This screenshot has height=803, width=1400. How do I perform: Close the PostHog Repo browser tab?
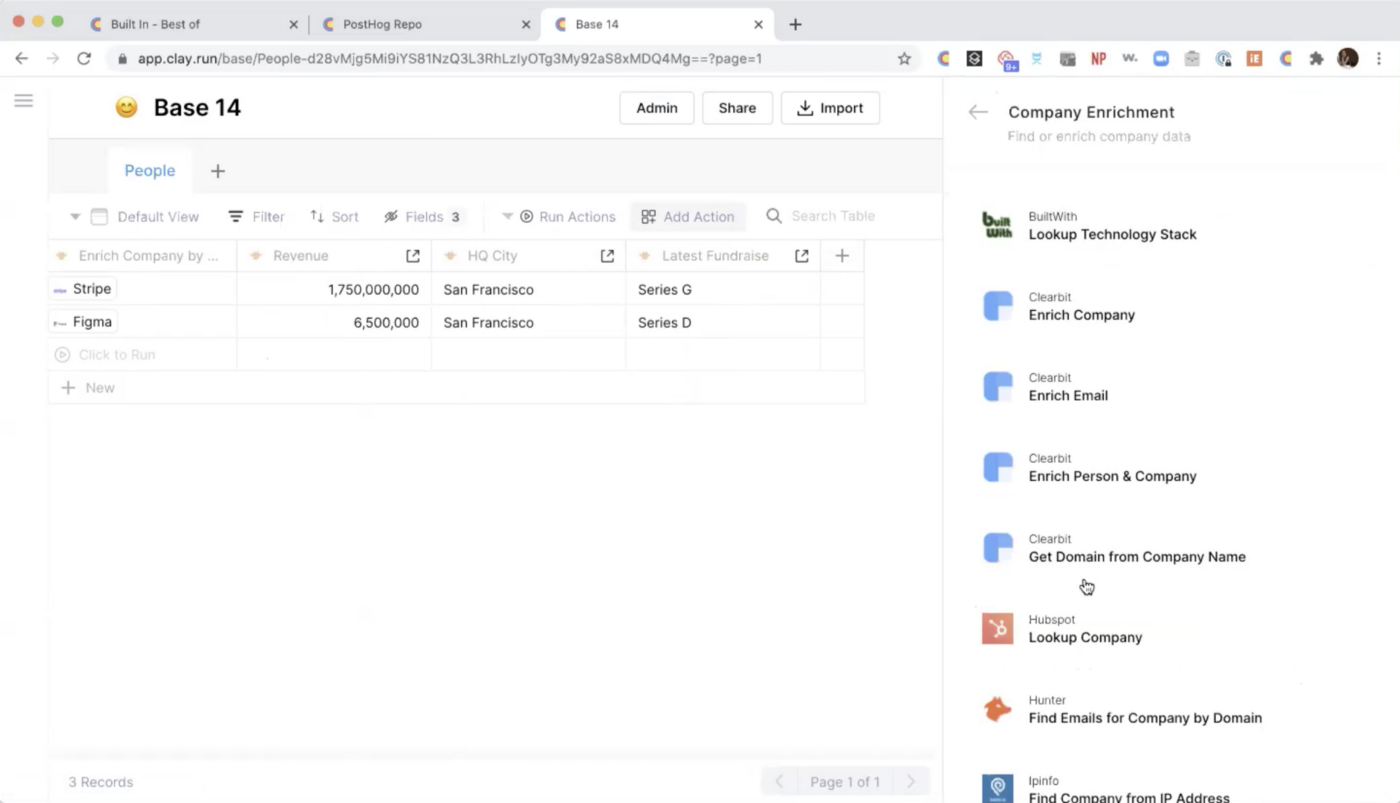[x=526, y=24]
